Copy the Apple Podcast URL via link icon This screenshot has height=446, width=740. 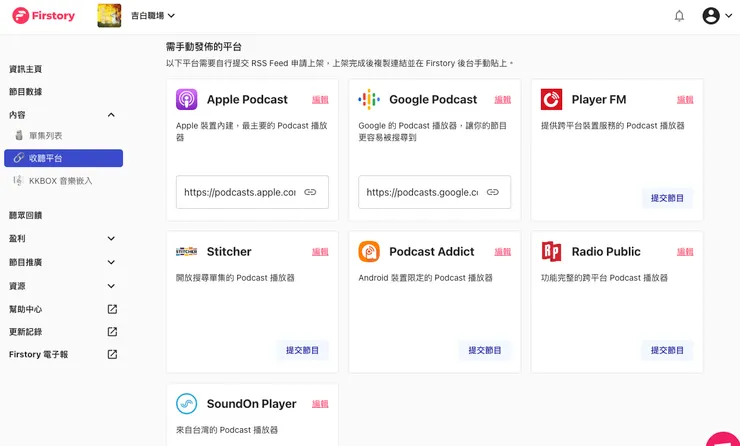coord(310,192)
